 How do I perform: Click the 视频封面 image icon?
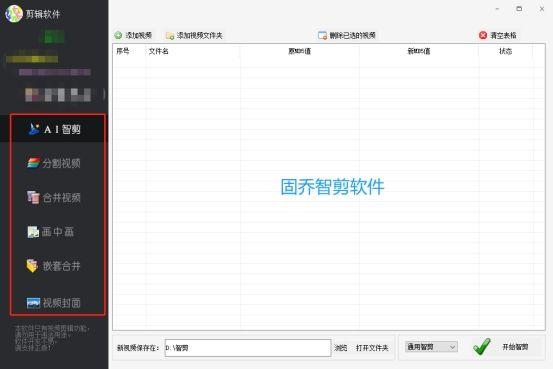click(x=34, y=303)
